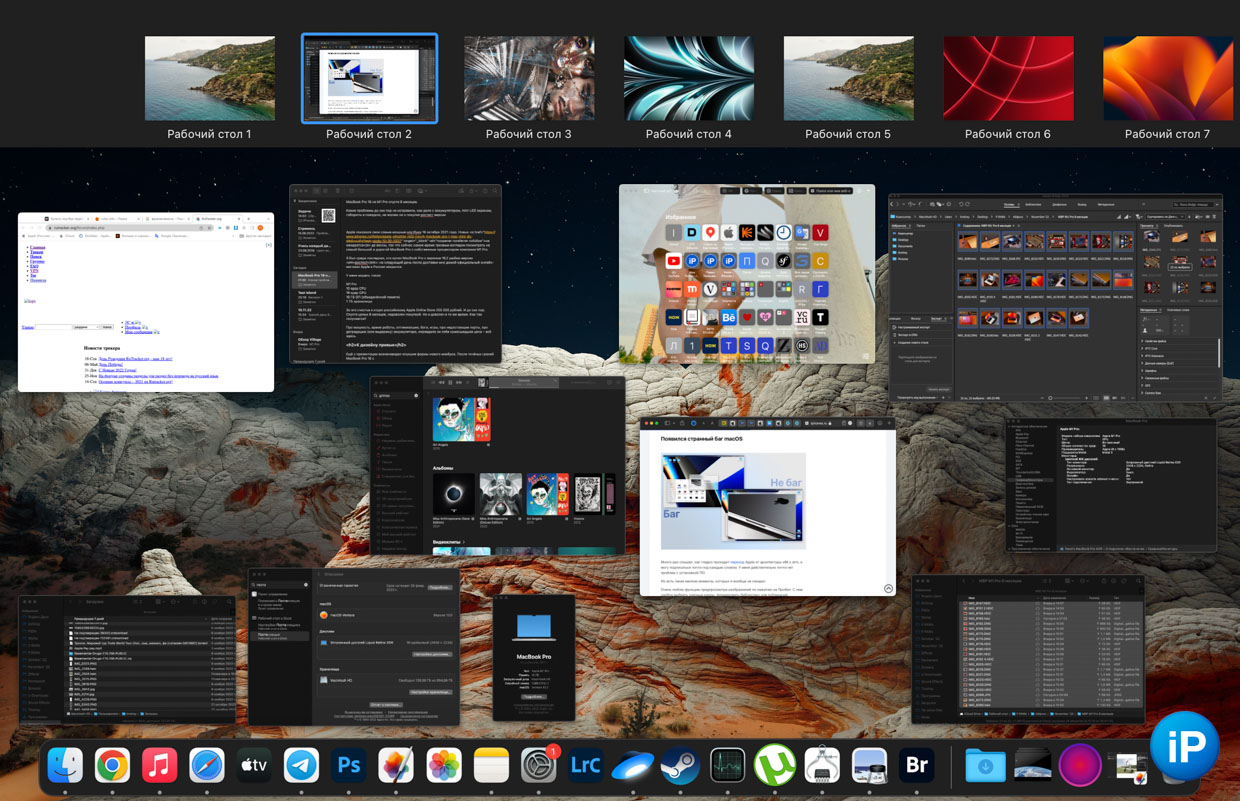
Task: Focus the Music app window with albums
Action: click(x=497, y=465)
